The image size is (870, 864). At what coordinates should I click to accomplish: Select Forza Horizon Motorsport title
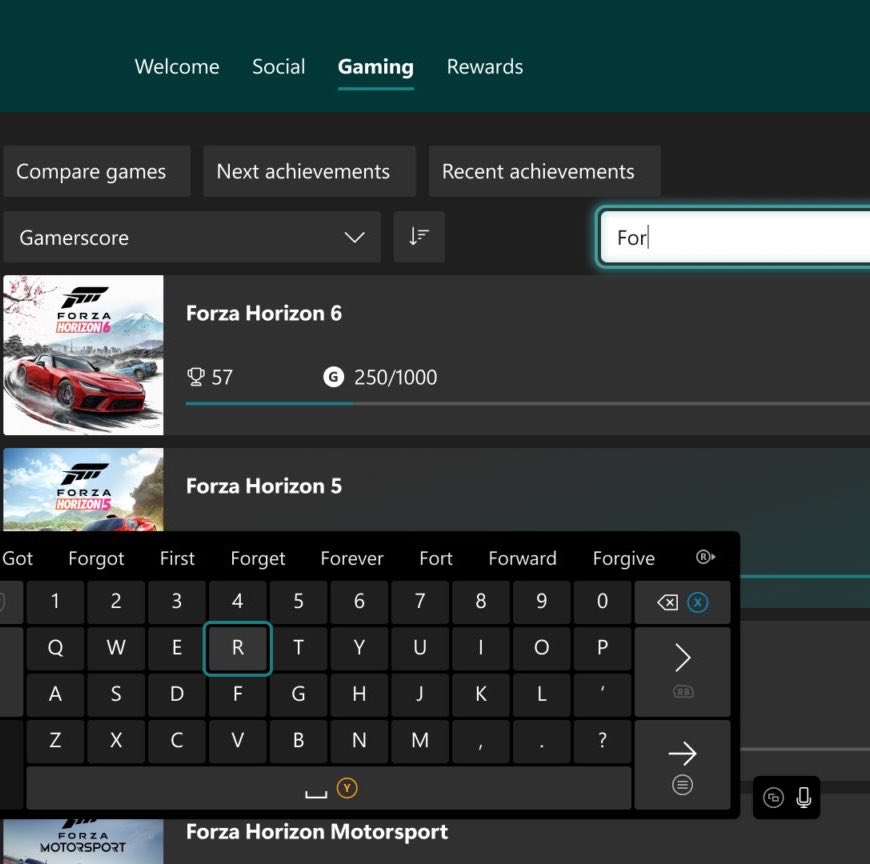coord(317,832)
